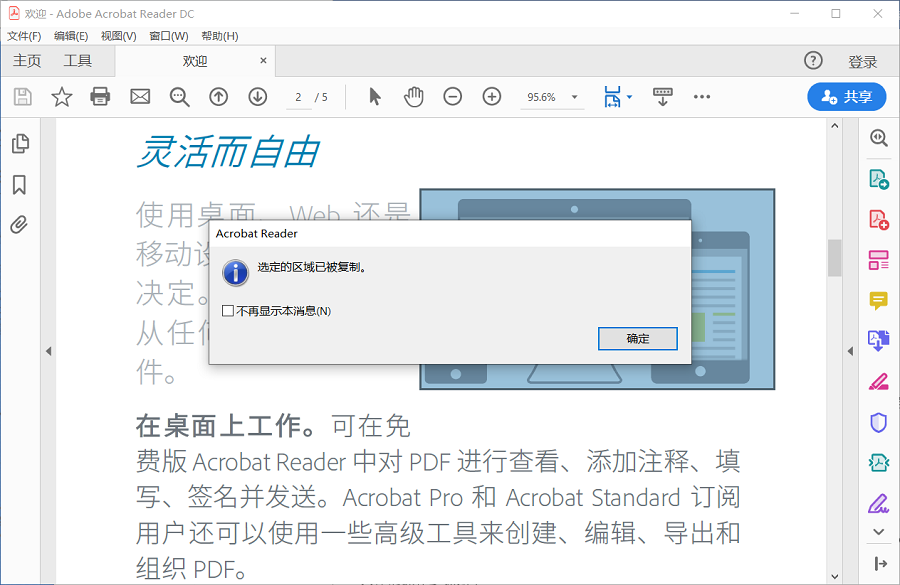Open Export PDF tool in right pane
Viewport: 900px width, 585px height.
[x=879, y=179]
